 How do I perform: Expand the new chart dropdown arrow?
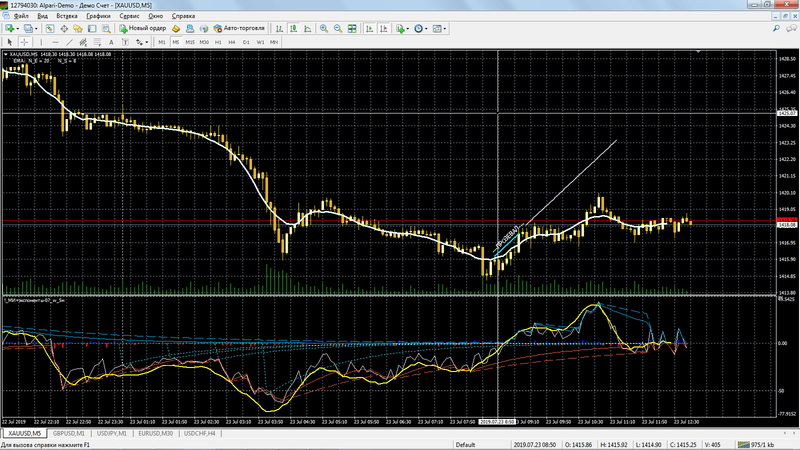click(x=20, y=29)
